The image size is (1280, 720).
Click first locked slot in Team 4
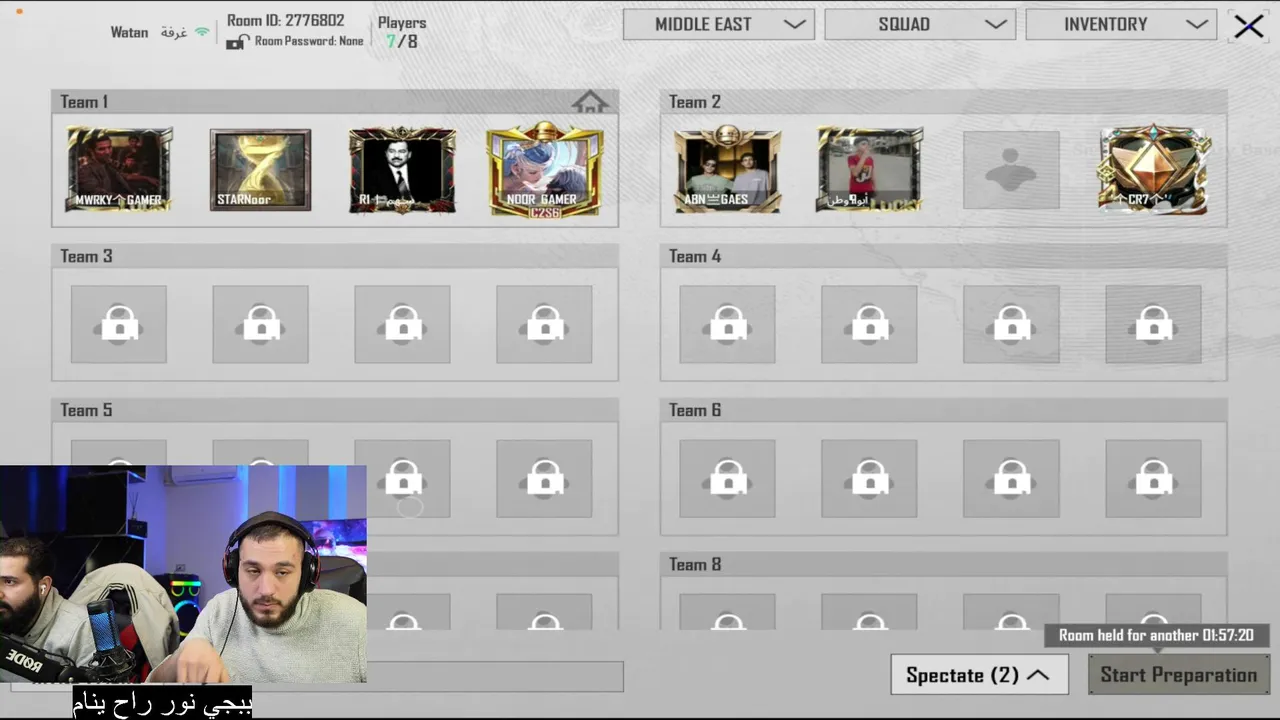tap(727, 324)
